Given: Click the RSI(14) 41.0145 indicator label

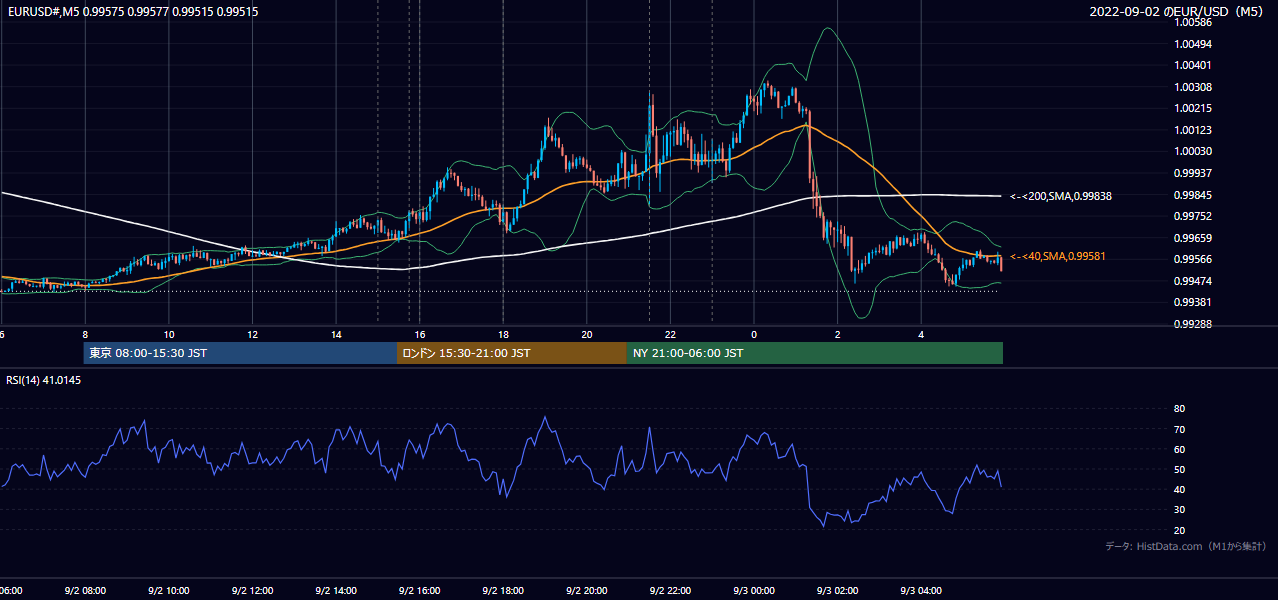Looking at the screenshot, I should point(44,381).
